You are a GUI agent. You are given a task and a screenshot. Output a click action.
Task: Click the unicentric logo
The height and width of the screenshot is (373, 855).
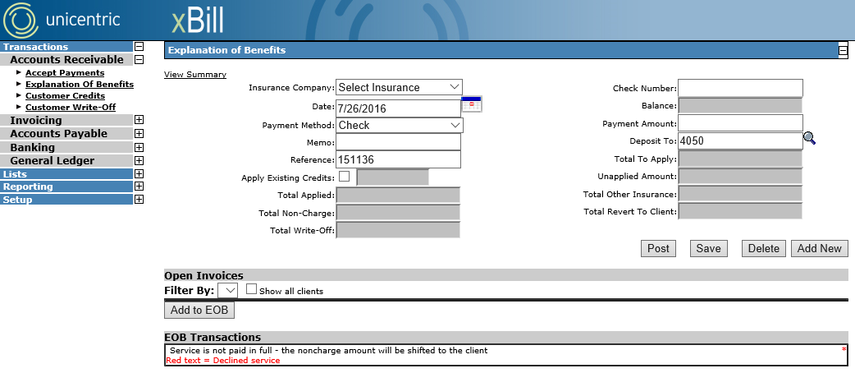click(x=61, y=20)
